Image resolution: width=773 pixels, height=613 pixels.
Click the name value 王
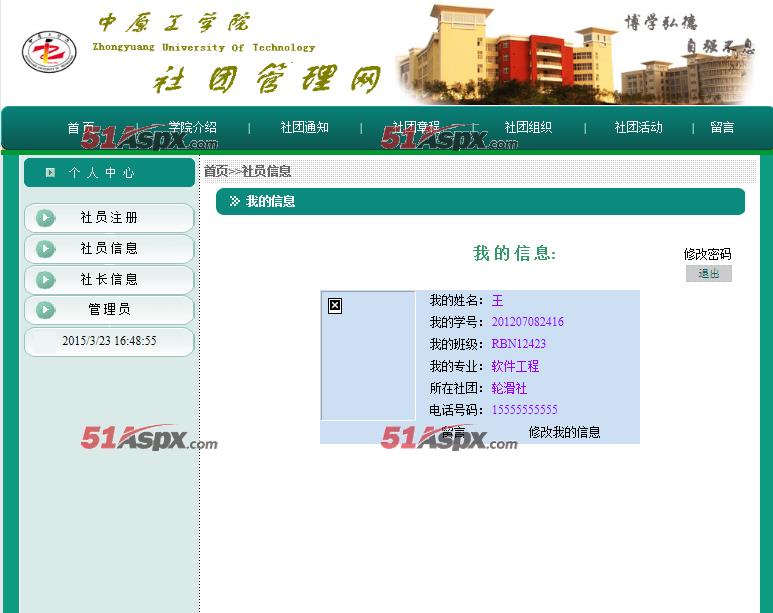(x=497, y=300)
